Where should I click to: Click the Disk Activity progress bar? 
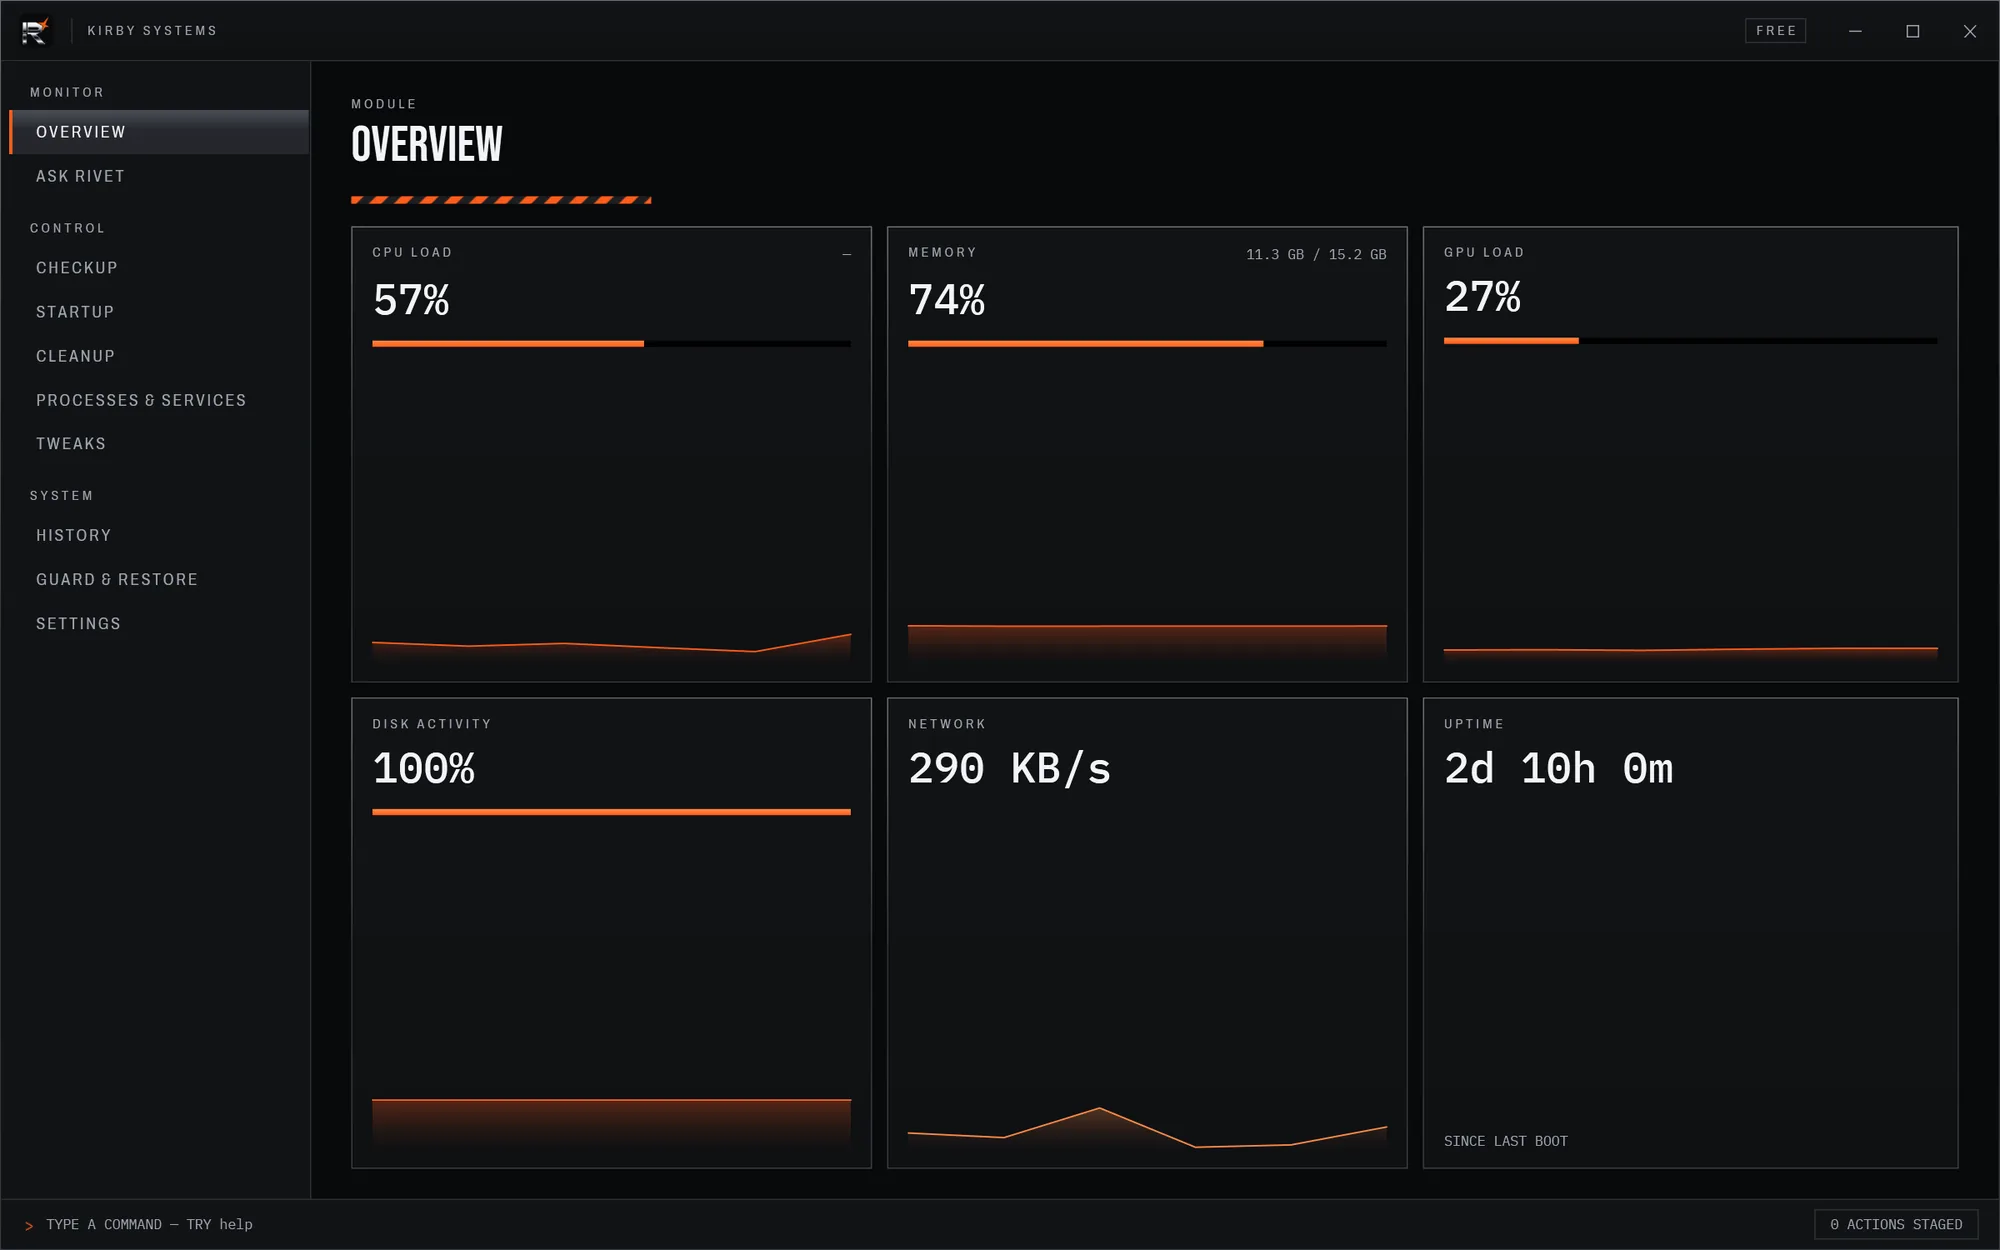pos(611,812)
